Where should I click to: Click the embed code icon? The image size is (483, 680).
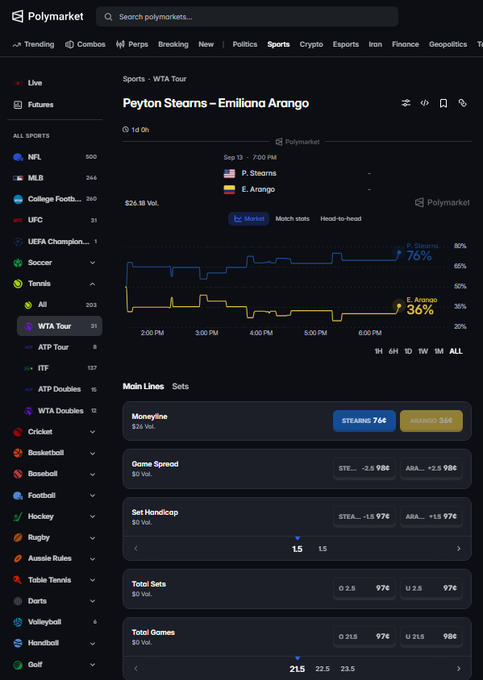coord(424,103)
